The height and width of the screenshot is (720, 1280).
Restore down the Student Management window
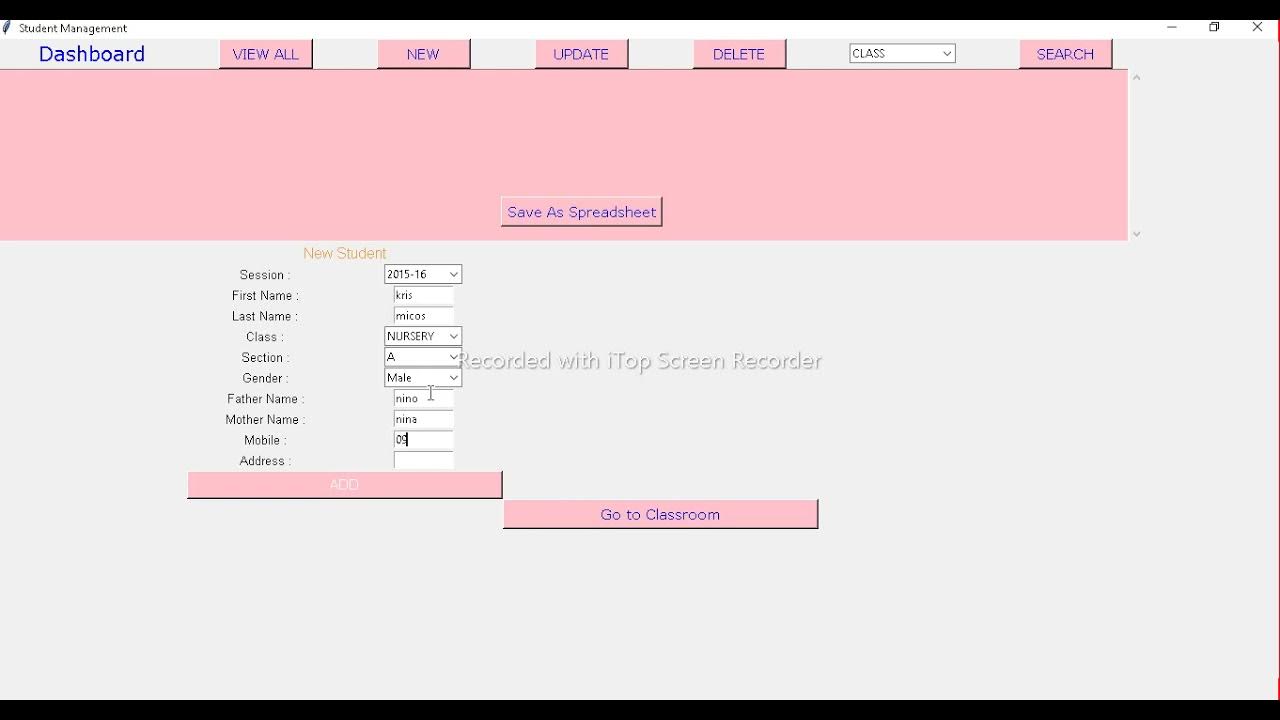(x=1215, y=28)
